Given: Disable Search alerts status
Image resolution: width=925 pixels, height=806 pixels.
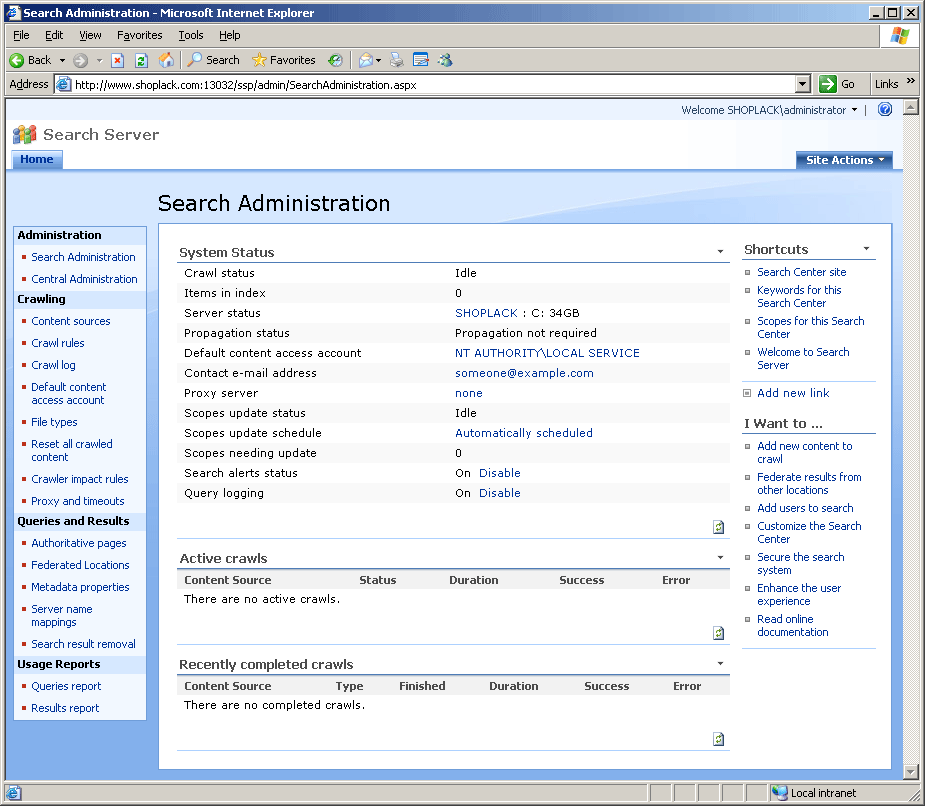Looking at the screenshot, I should 500,473.
